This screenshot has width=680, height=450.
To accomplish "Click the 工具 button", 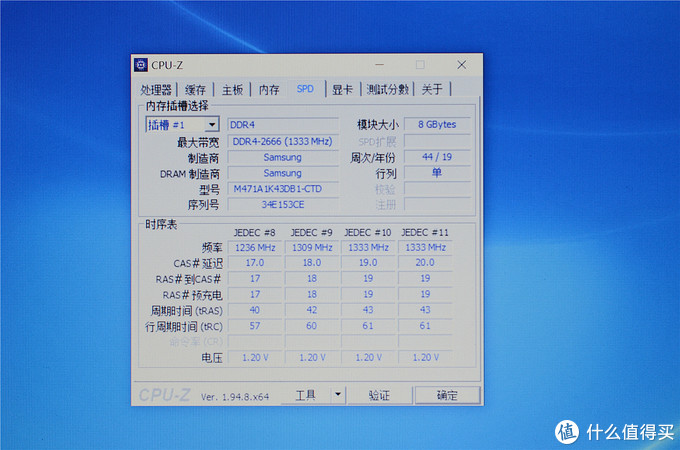I will pyautogui.click(x=306, y=395).
